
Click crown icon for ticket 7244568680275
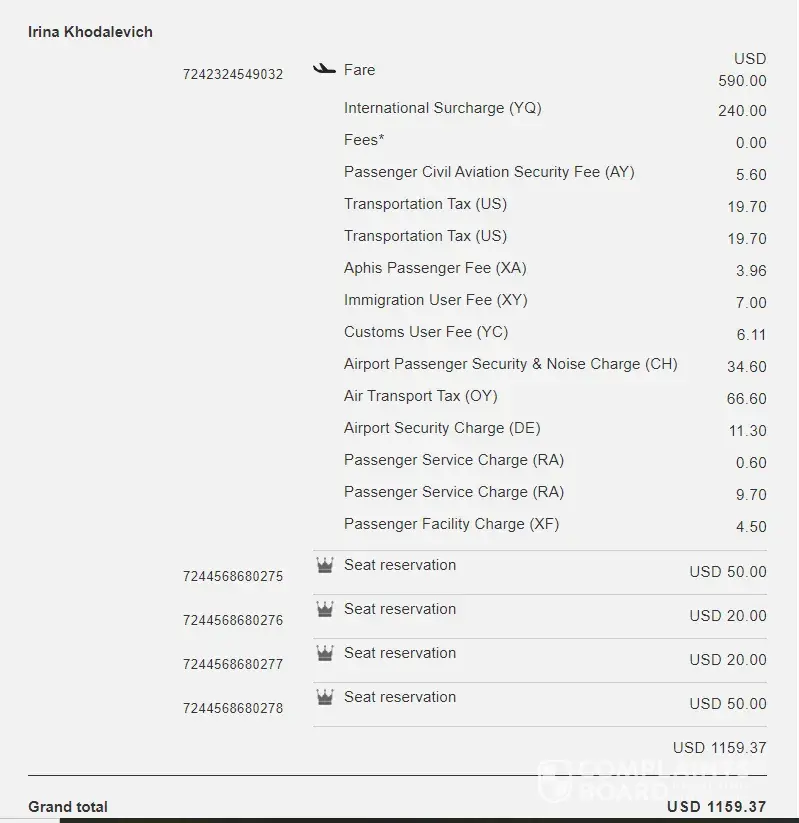click(x=324, y=566)
